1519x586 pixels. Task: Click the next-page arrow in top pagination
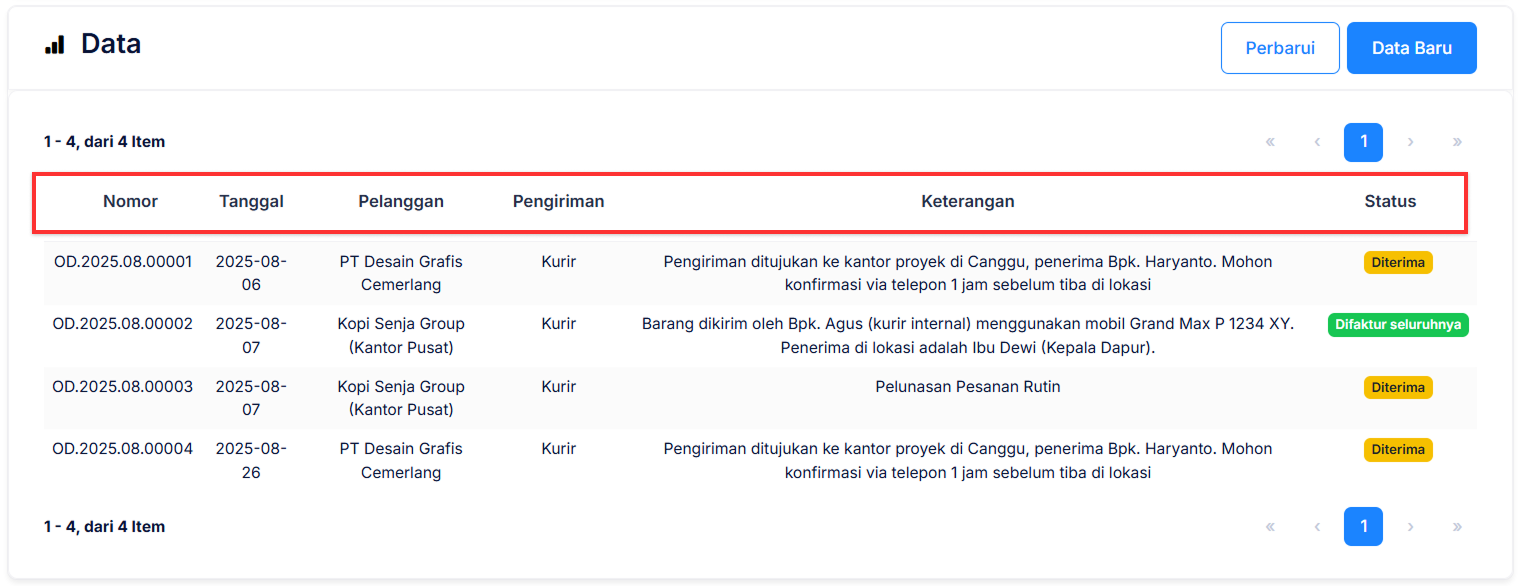coord(1410,142)
